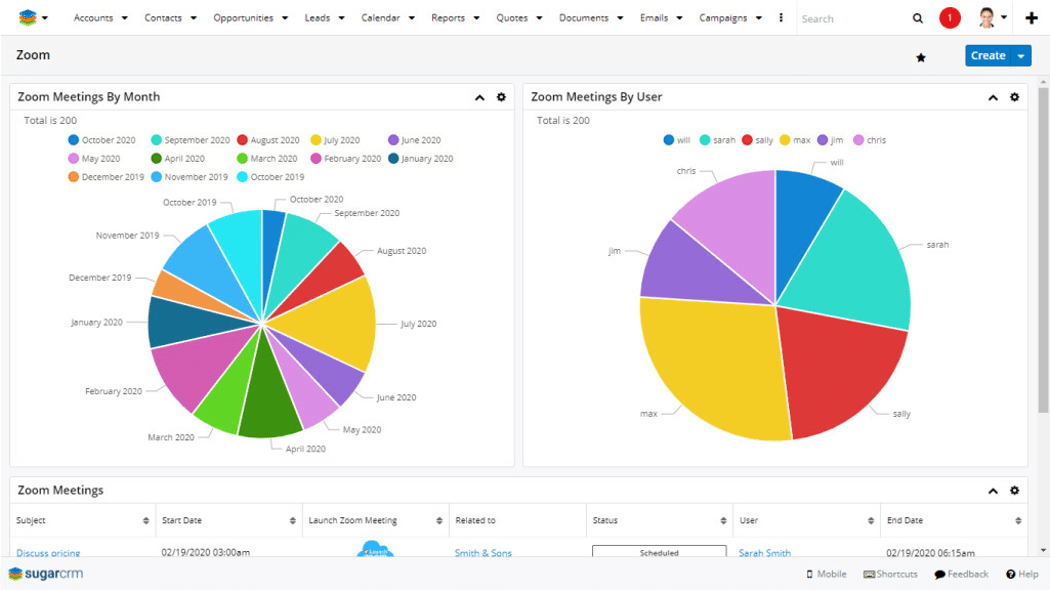1050x590 pixels.
Task: Sort by Subject column sort icon
Action: pos(146,520)
